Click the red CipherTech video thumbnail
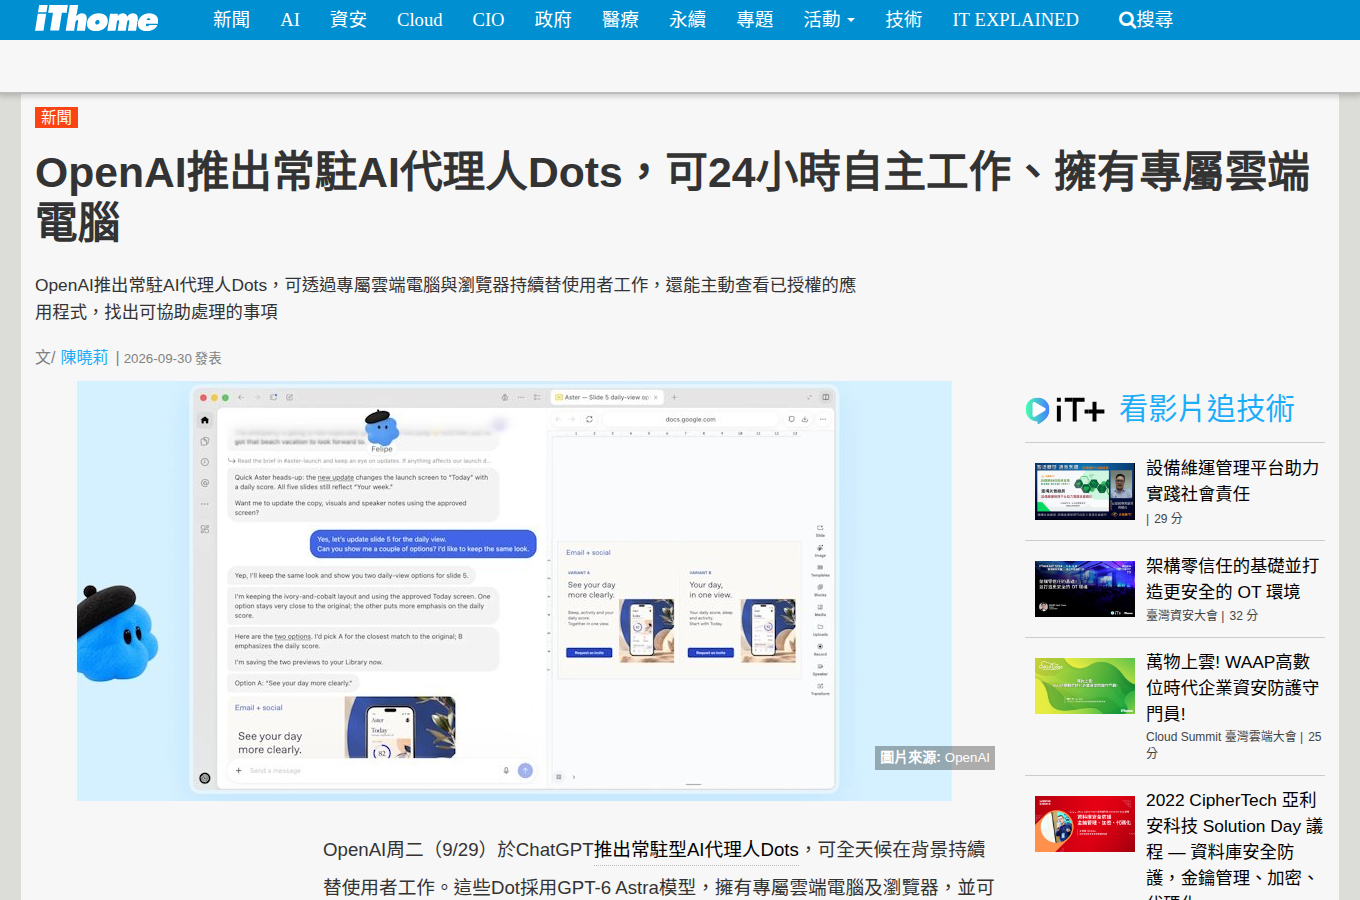The image size is (1360, 900). pyautogui.click(x=1085, y=824)
